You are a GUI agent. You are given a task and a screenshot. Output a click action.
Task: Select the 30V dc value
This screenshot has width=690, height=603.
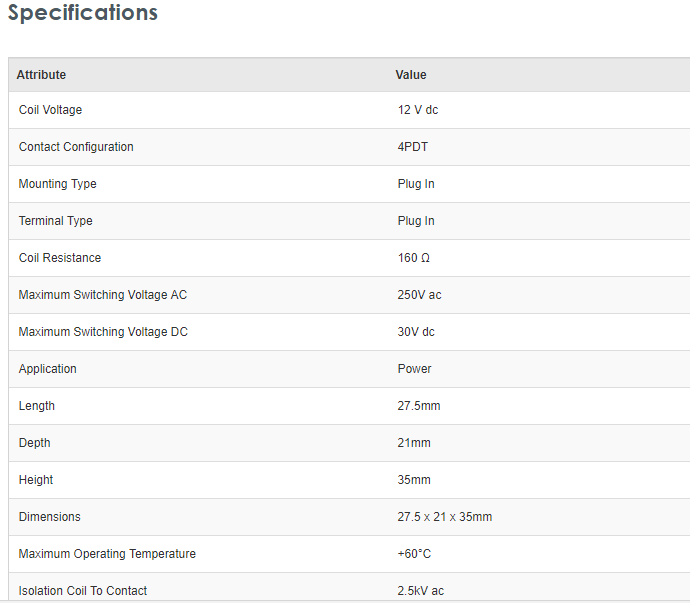pyautogui.click(x=416, y=332)
